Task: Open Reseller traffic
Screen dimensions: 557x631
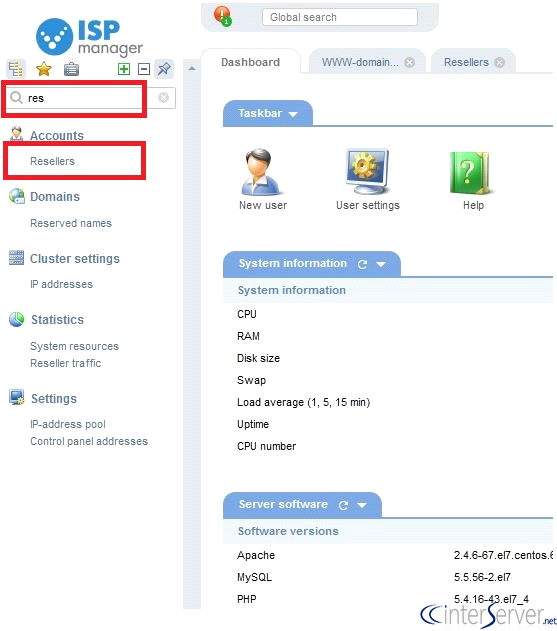Action: [66, 363]
